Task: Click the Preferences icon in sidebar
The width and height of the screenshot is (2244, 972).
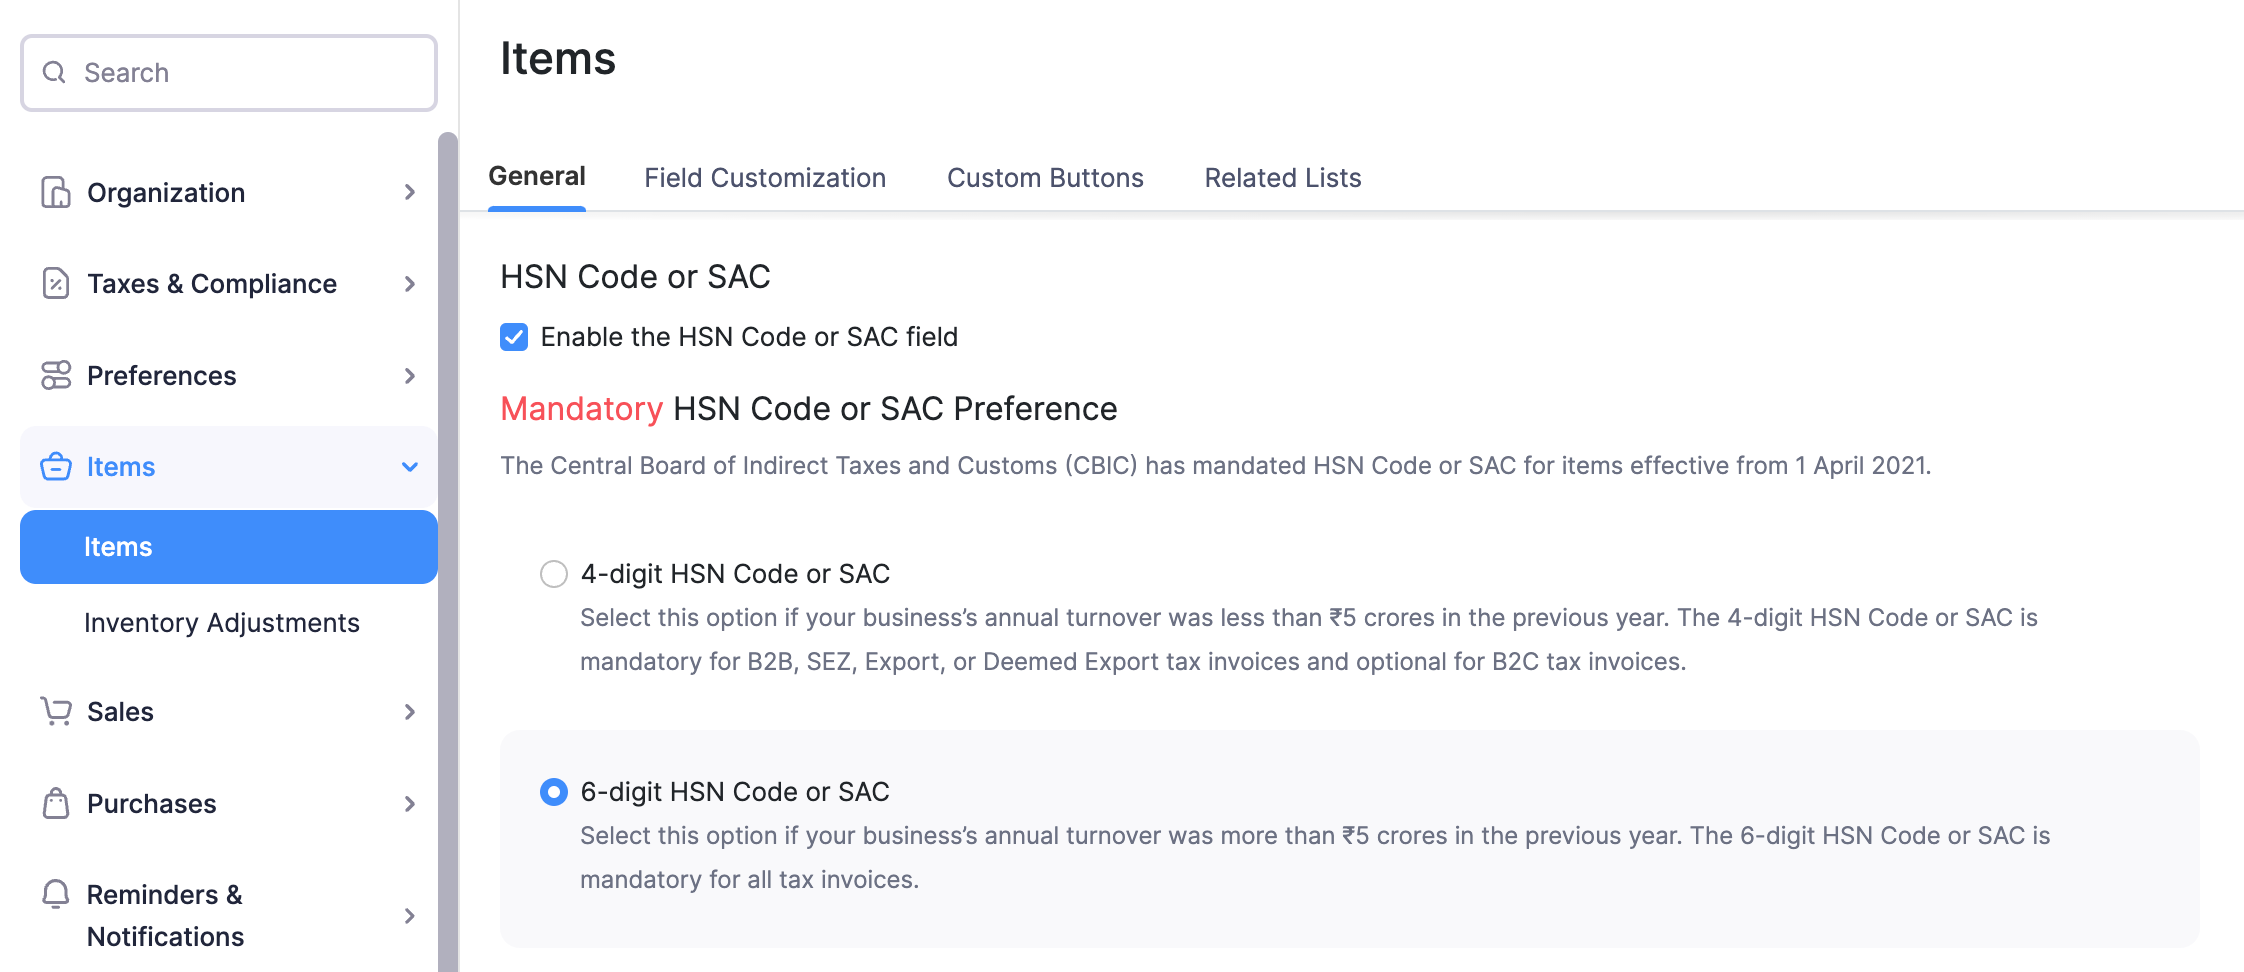Action: [56, 376]
